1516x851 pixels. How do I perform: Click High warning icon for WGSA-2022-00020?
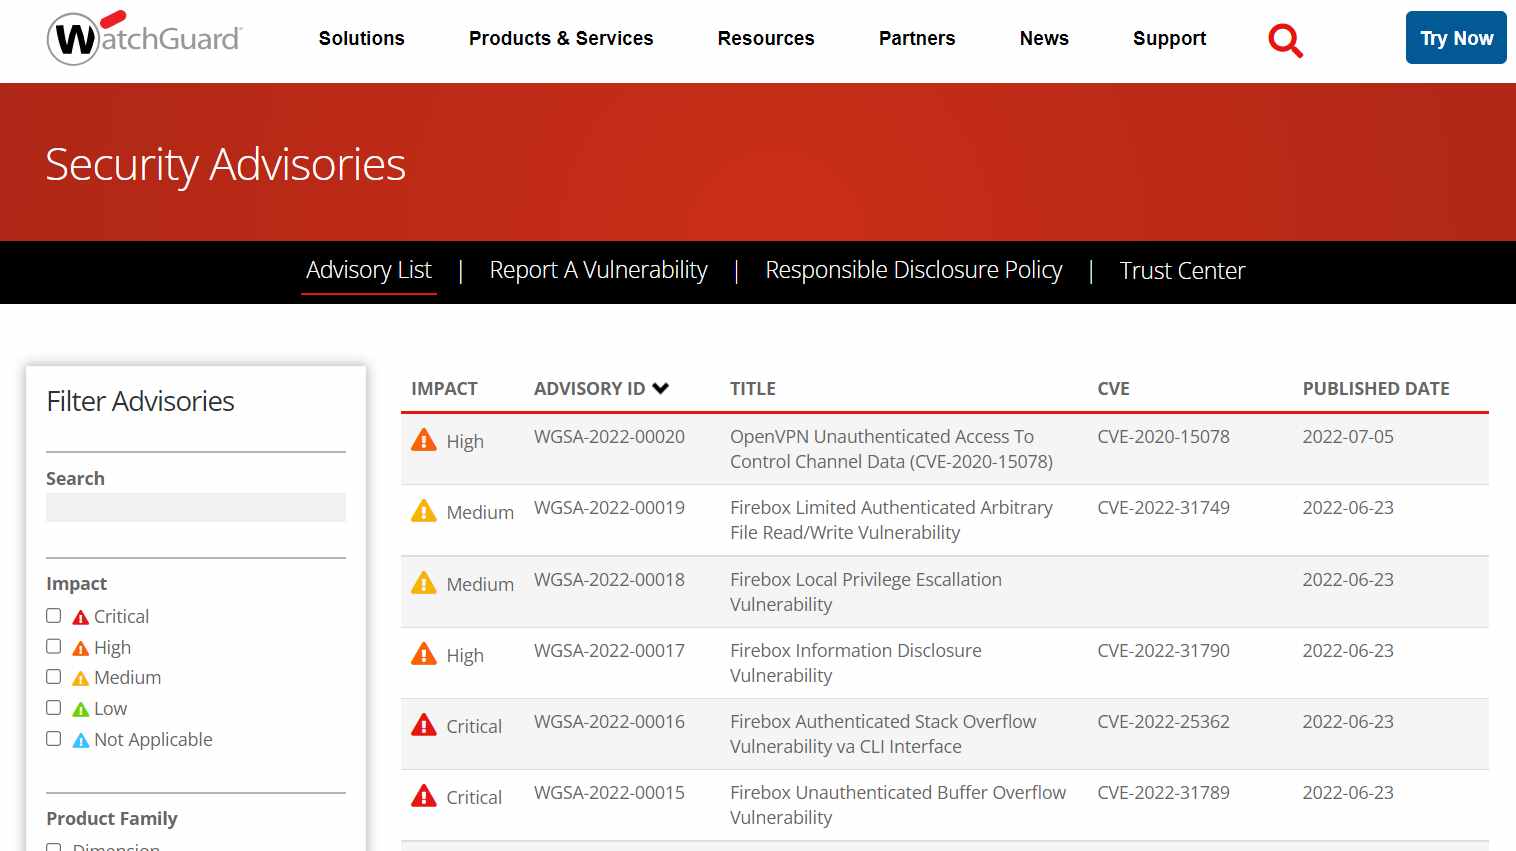(424, 440)
